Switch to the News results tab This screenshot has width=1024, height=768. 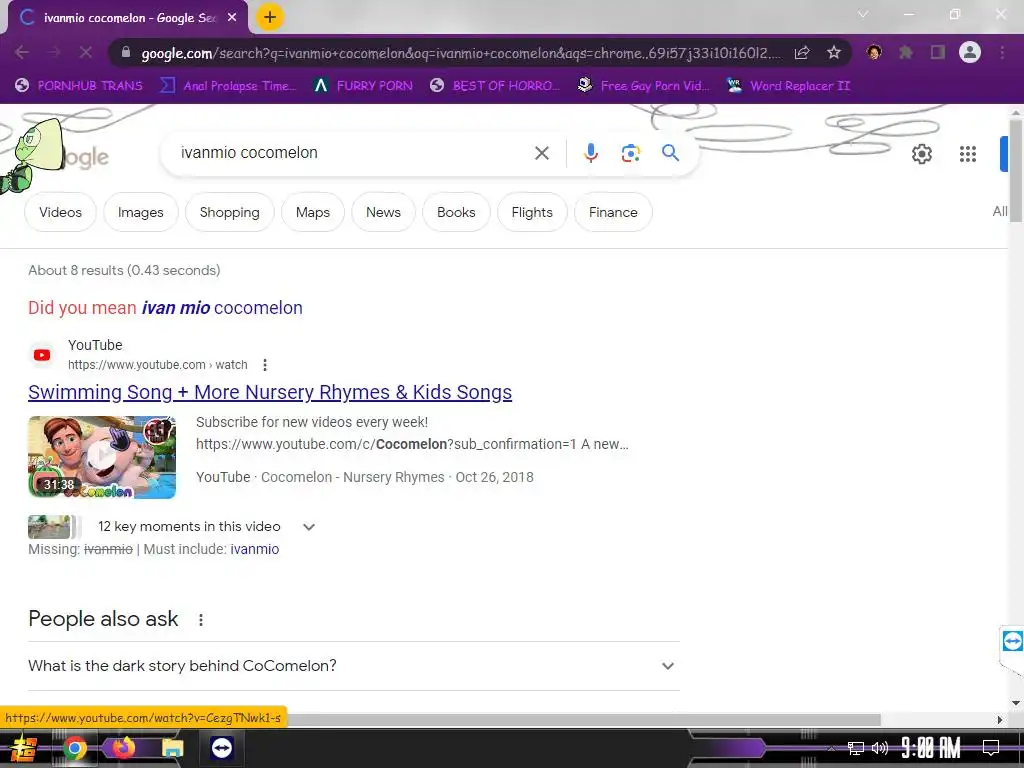(x=383, y=212)
